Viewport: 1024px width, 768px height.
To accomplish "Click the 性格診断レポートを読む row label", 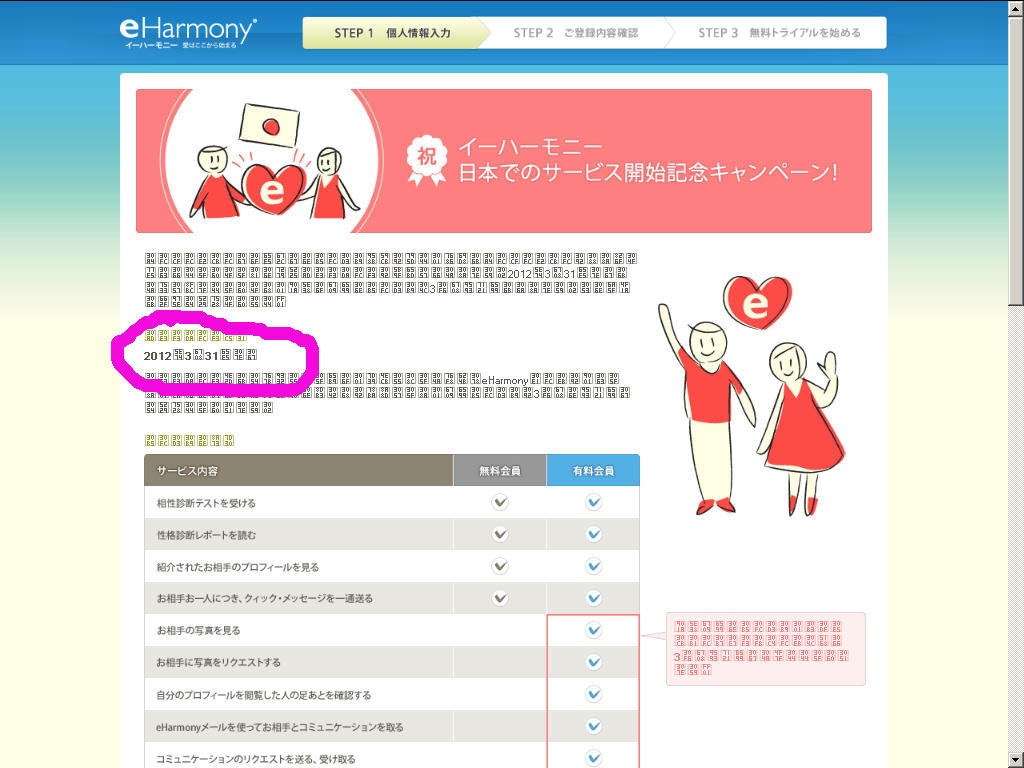I will [206, 535].
